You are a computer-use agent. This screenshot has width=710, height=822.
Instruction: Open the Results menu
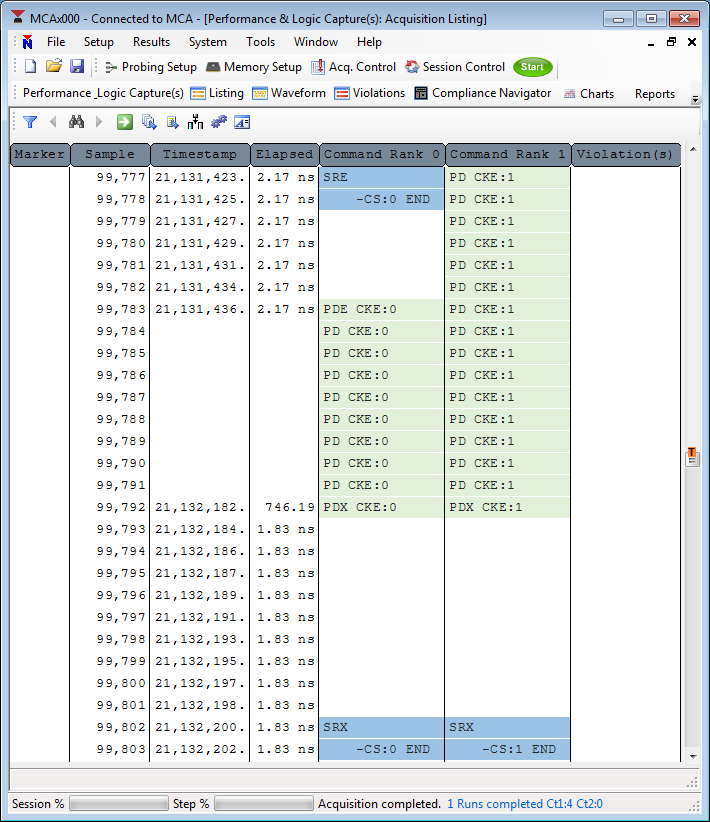pos(151,42)
